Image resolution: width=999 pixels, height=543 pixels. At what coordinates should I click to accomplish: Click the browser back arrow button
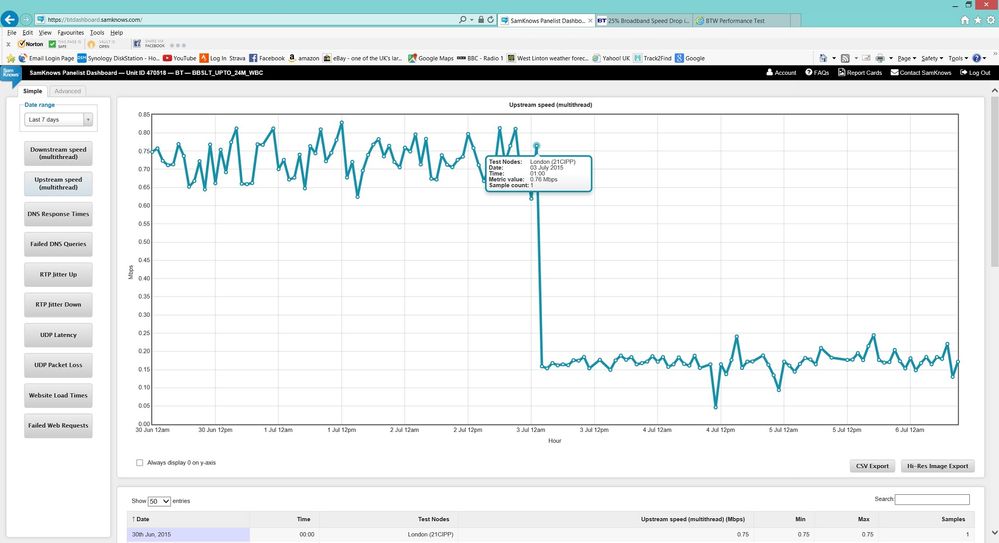point(10,19)
